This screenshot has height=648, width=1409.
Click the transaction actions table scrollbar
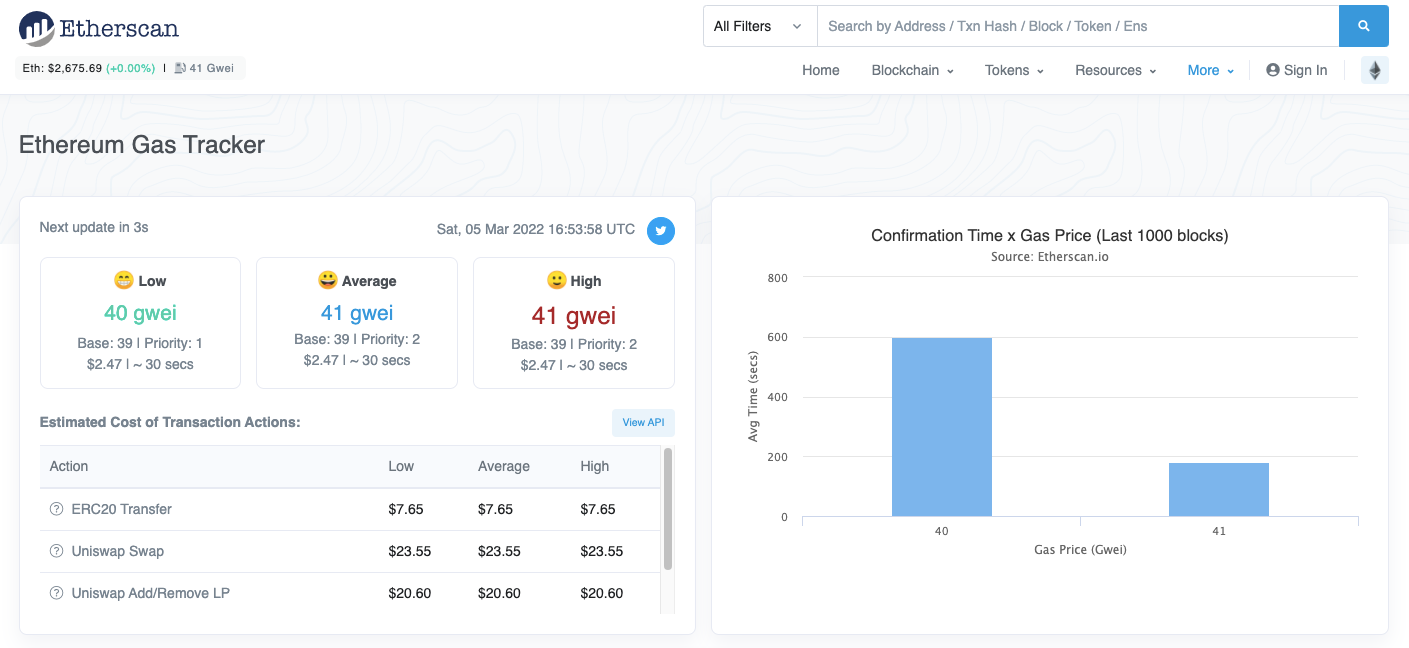[668, 508]
